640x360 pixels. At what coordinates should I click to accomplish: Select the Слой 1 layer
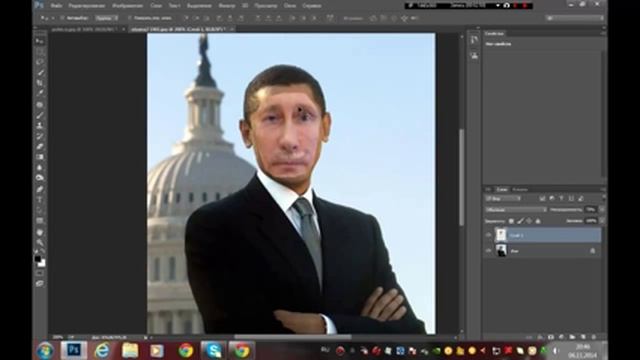click(x=547, y=235)
